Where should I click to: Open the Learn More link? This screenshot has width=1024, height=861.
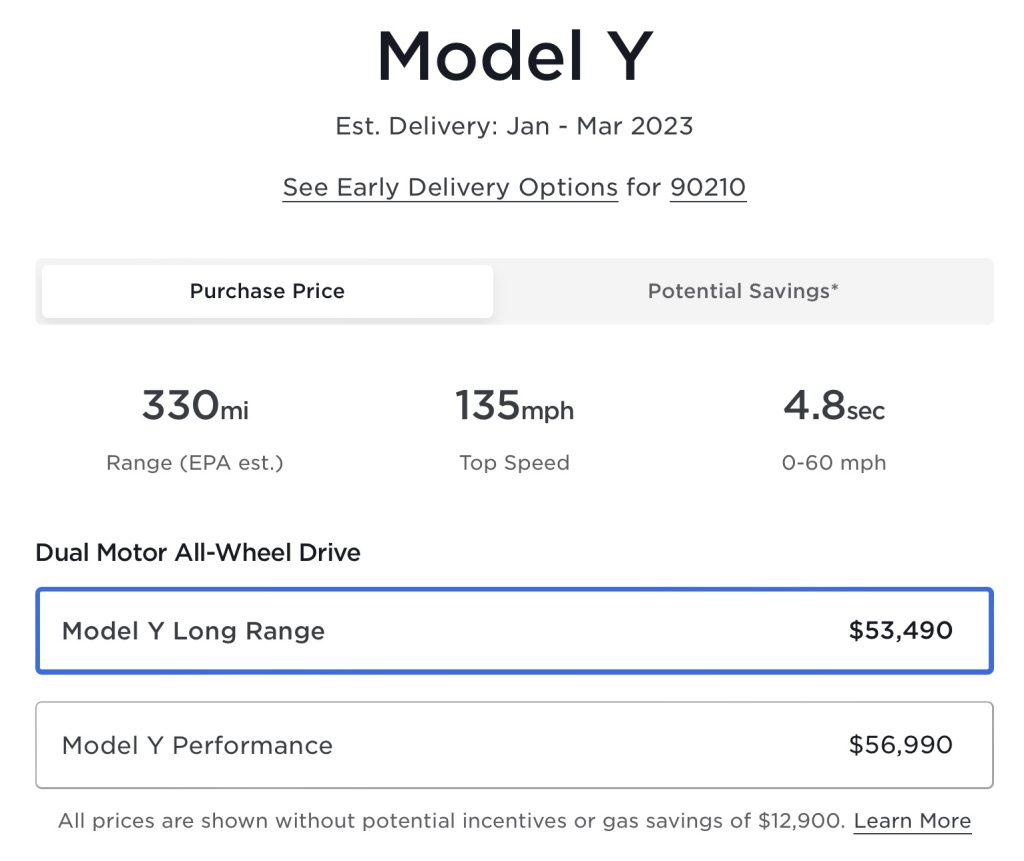coord(912,821)
